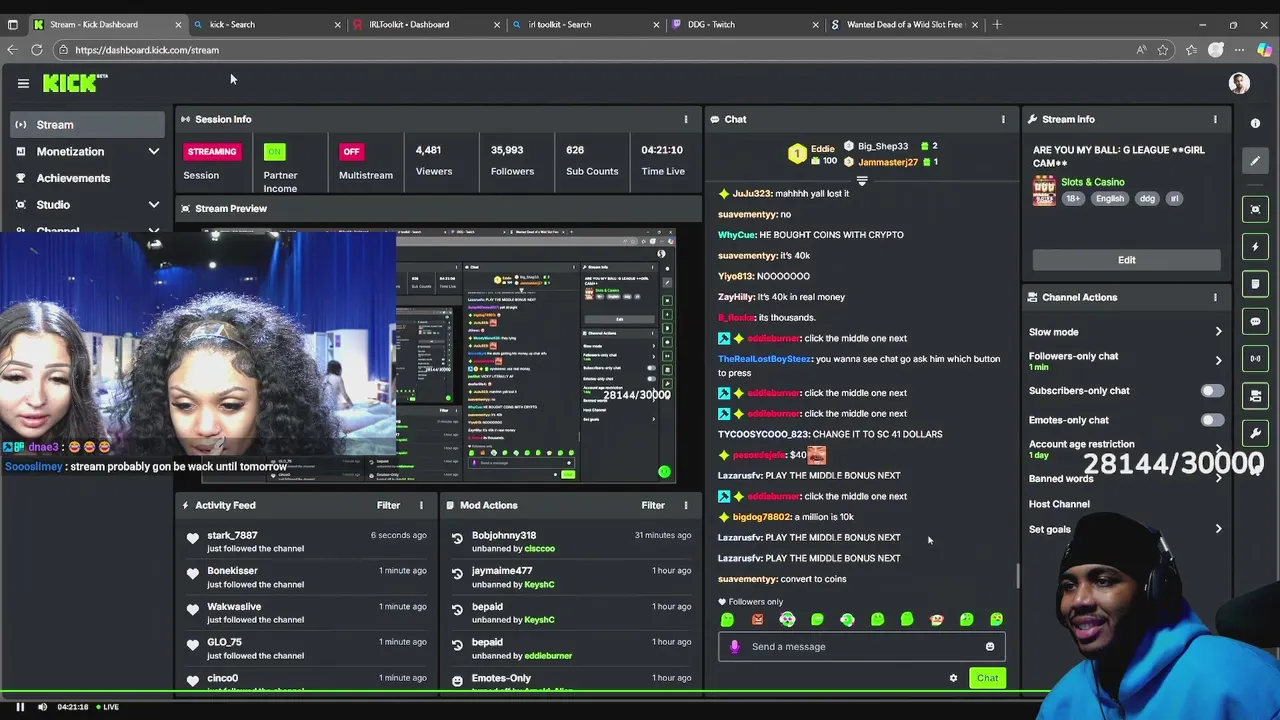Select Stream in sidebar
The image size is (1280, 720).
tap(88, 125)
